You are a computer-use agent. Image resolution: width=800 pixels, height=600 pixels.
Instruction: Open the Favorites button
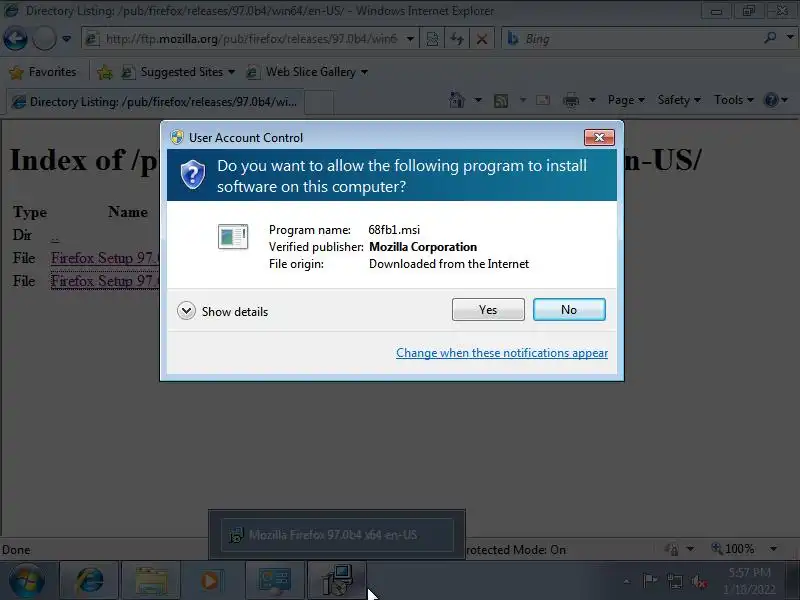43,72
